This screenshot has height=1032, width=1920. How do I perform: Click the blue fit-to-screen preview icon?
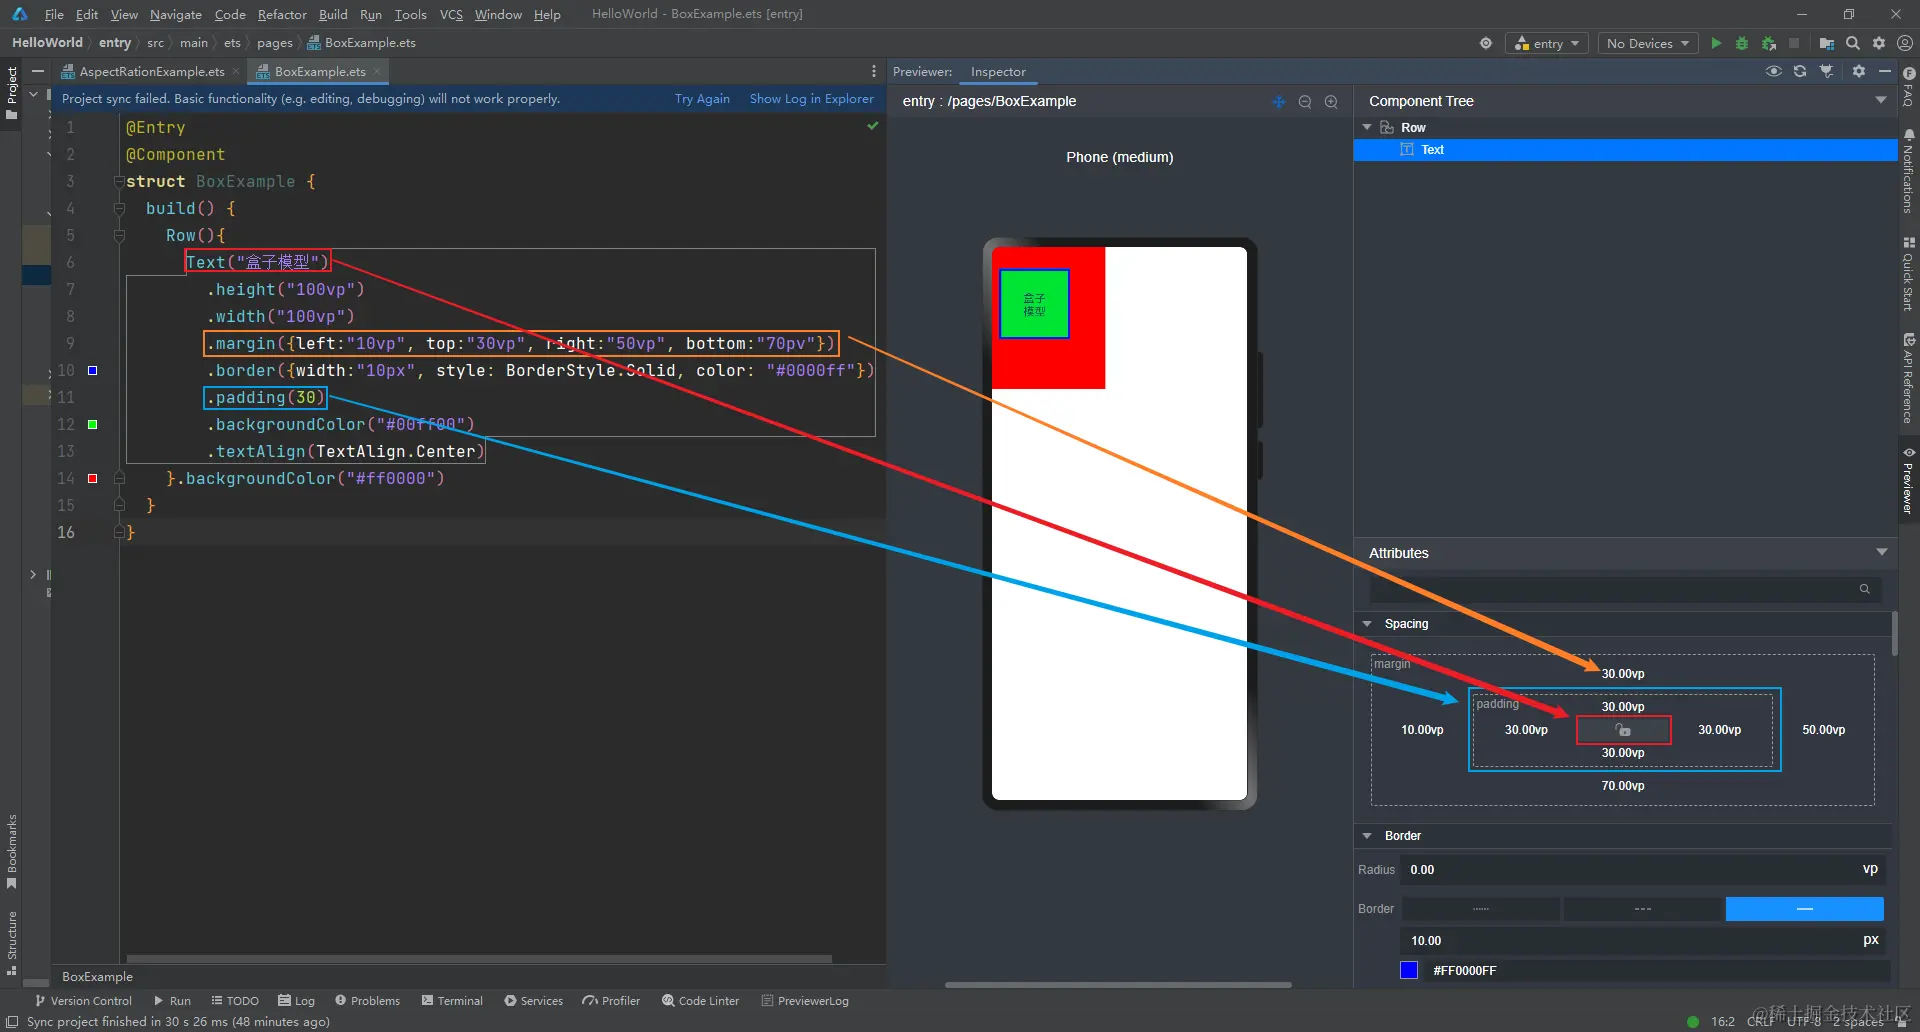click(x=1278, y=101)
